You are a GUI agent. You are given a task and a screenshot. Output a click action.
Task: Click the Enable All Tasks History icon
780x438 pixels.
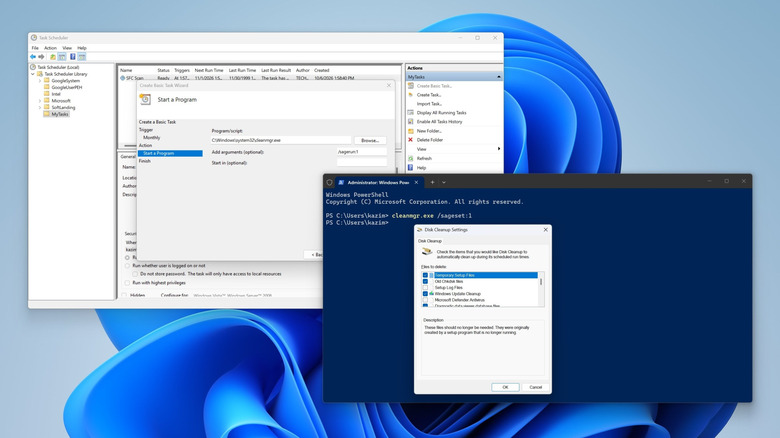[410, 121]
